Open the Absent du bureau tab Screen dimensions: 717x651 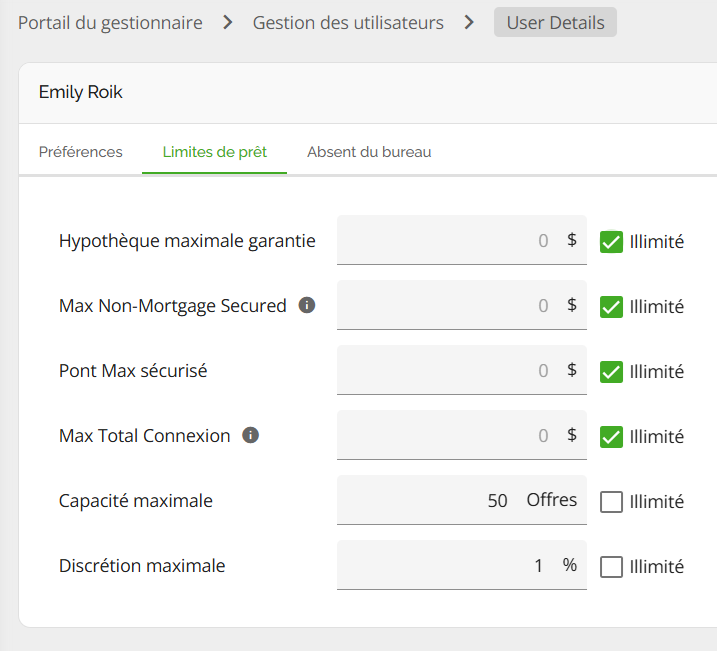[x=369, y=152]
